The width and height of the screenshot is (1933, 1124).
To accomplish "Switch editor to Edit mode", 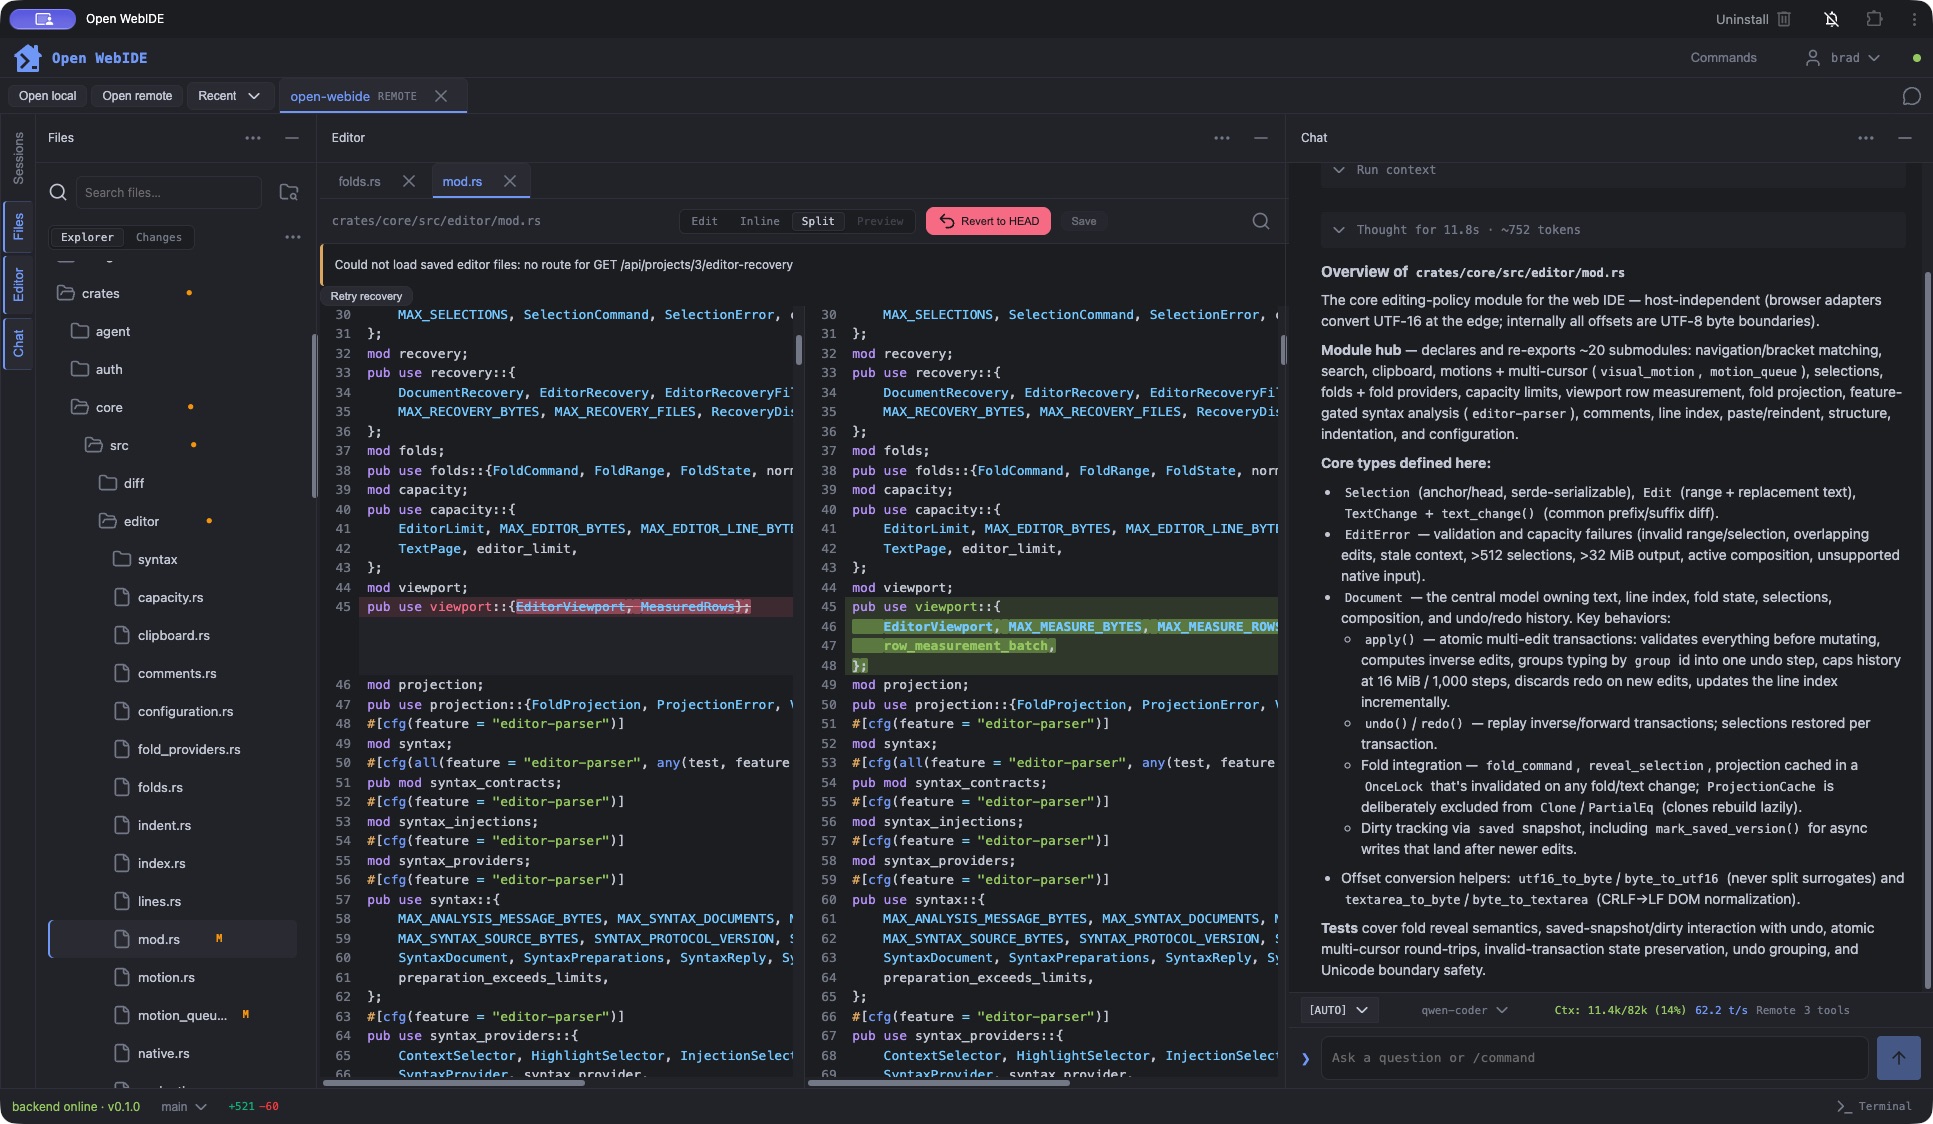I will 704,221.
